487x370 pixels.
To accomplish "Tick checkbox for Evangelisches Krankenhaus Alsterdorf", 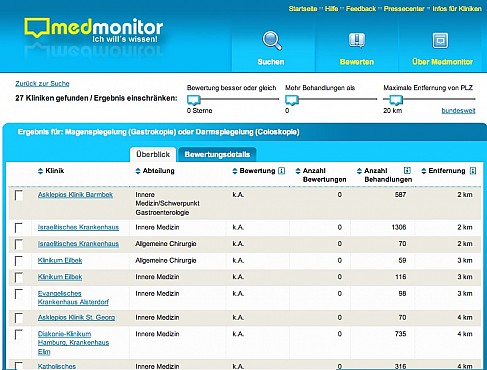I will point(19,294).
